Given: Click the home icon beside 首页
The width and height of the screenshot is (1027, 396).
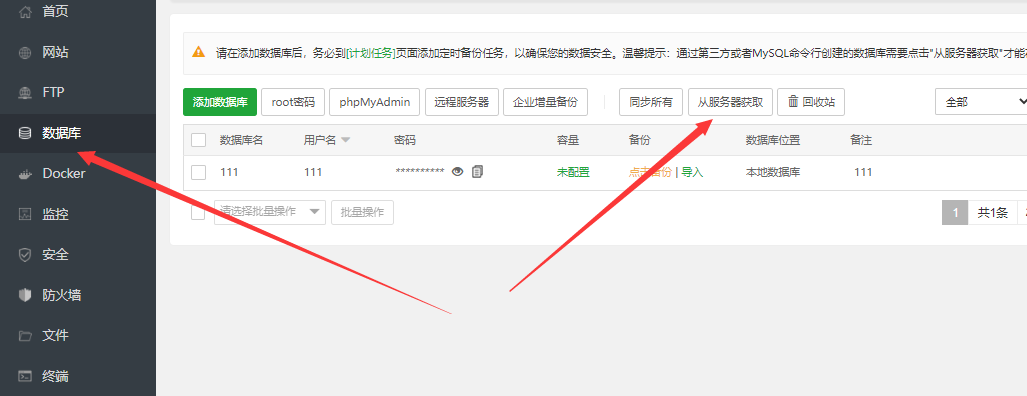Looking at the screenshot, I should (25, 12).
